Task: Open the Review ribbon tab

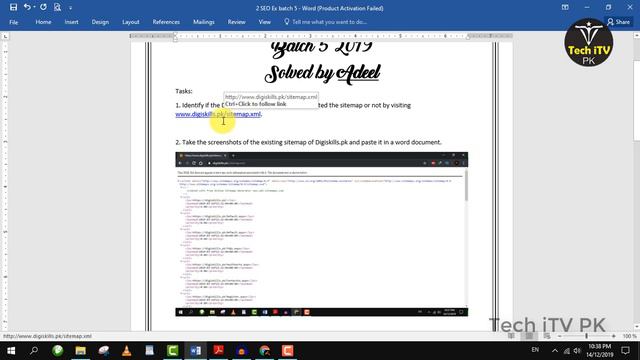Action: click(x=236, y=22)
